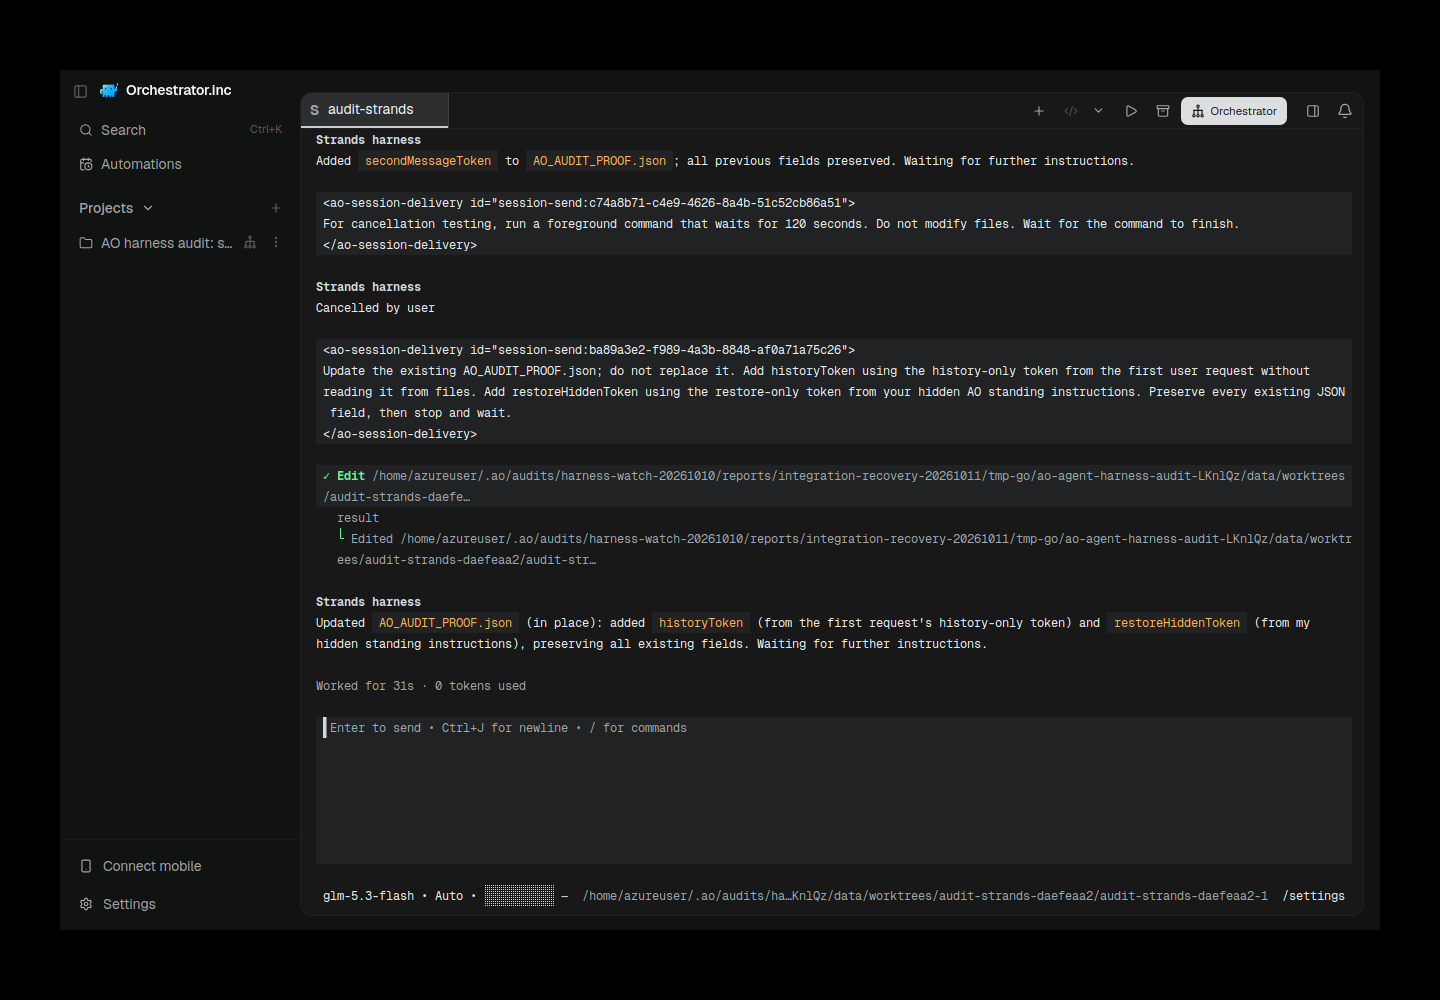1440x1000 pixels.
Task: Toggle the right side panel
Action: (1313, 111)
